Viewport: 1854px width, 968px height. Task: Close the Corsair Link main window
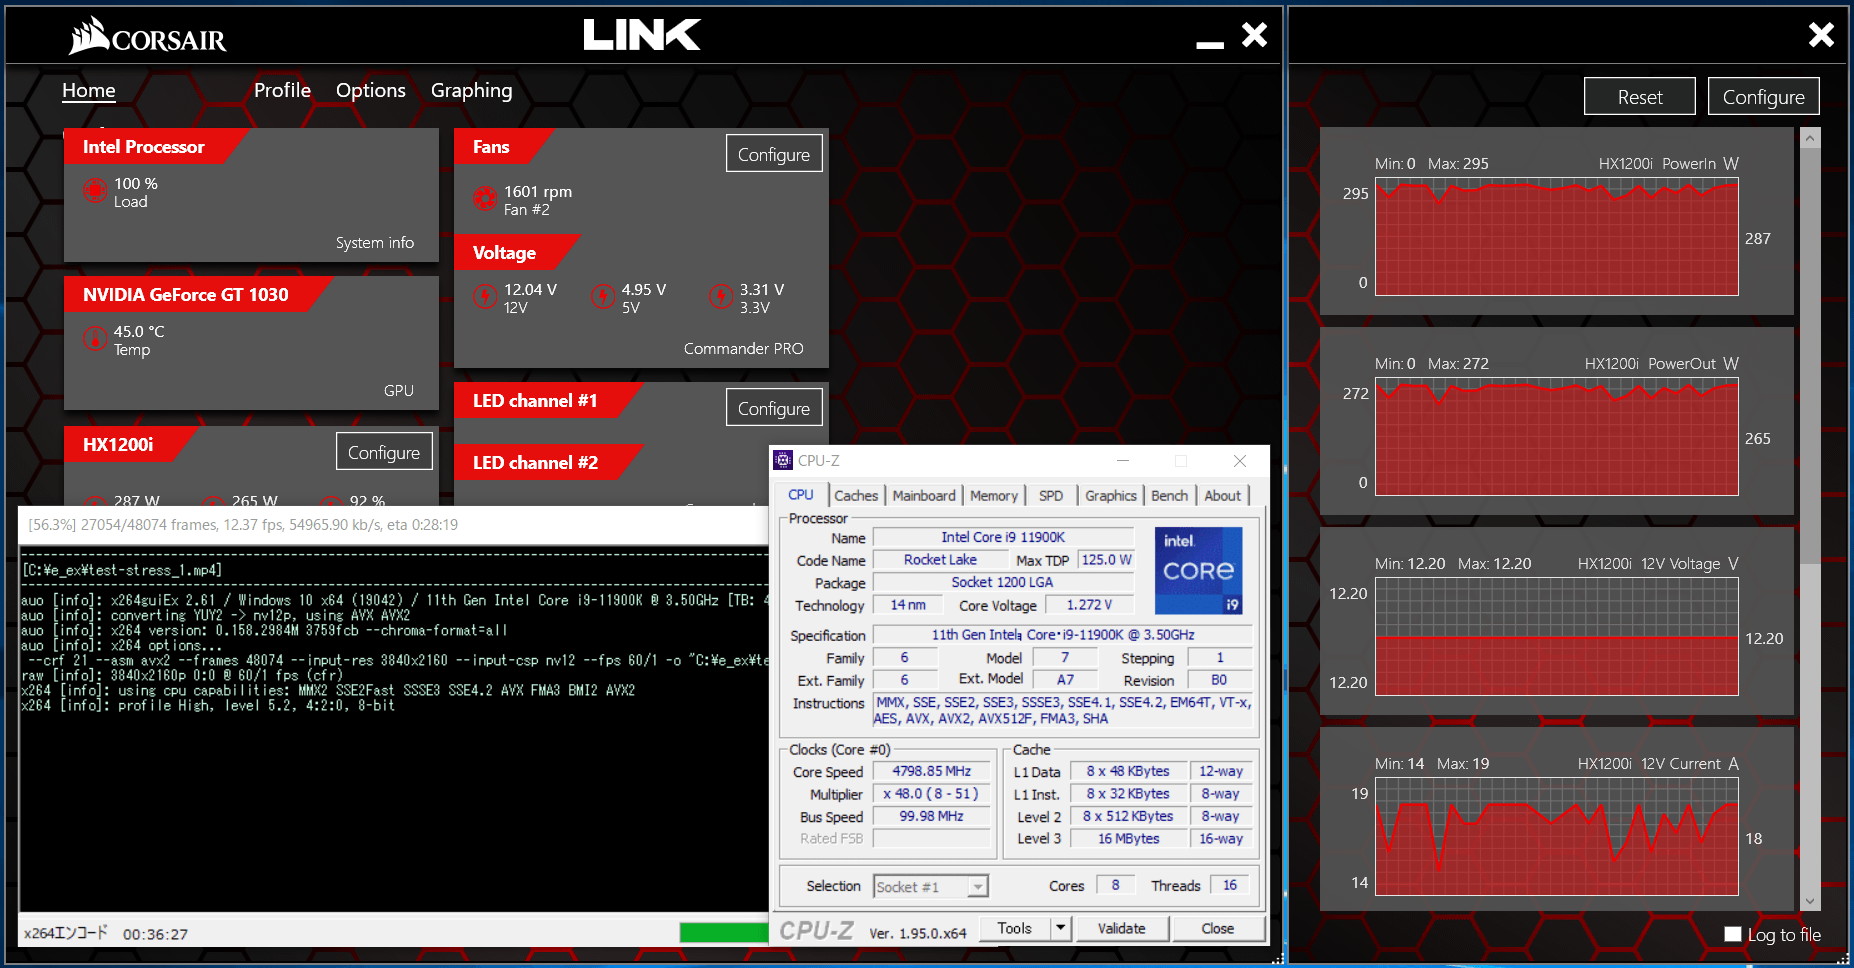(1254, 35)
